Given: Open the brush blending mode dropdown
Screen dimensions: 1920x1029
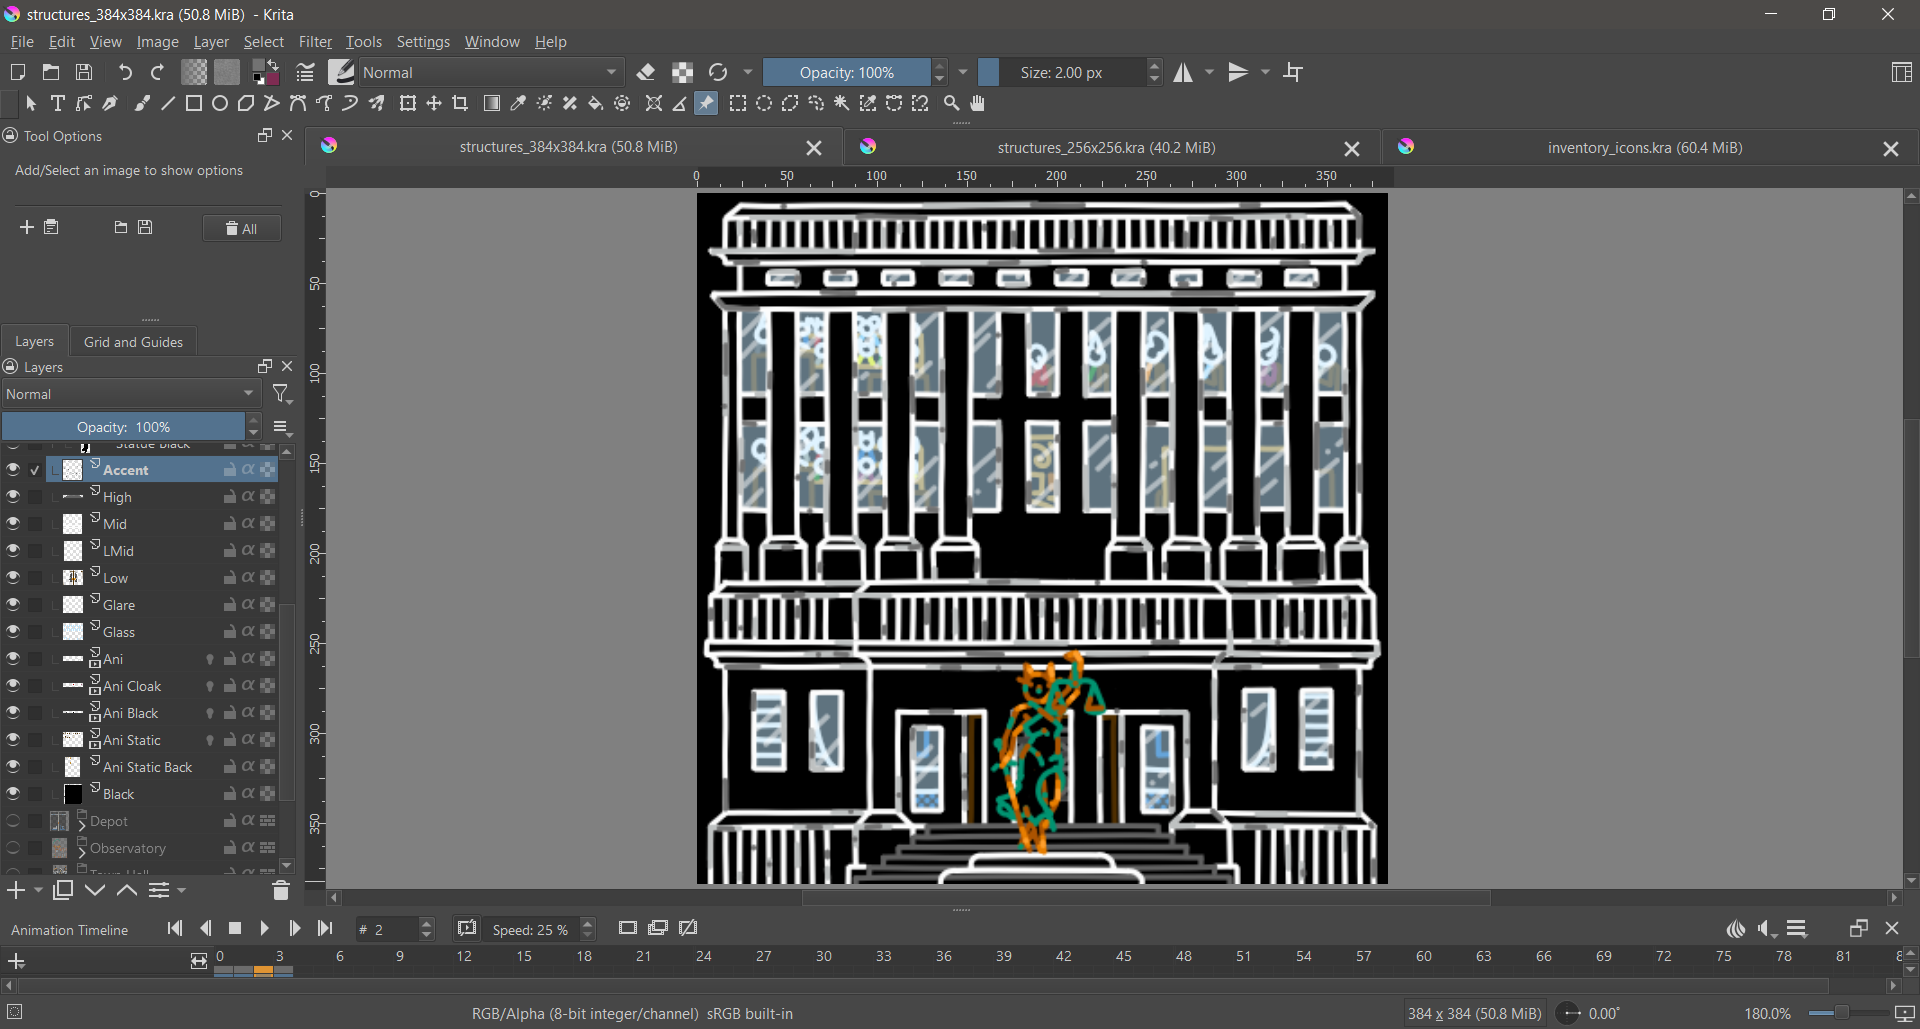Looking at the screenshot, I should [490, 73].
